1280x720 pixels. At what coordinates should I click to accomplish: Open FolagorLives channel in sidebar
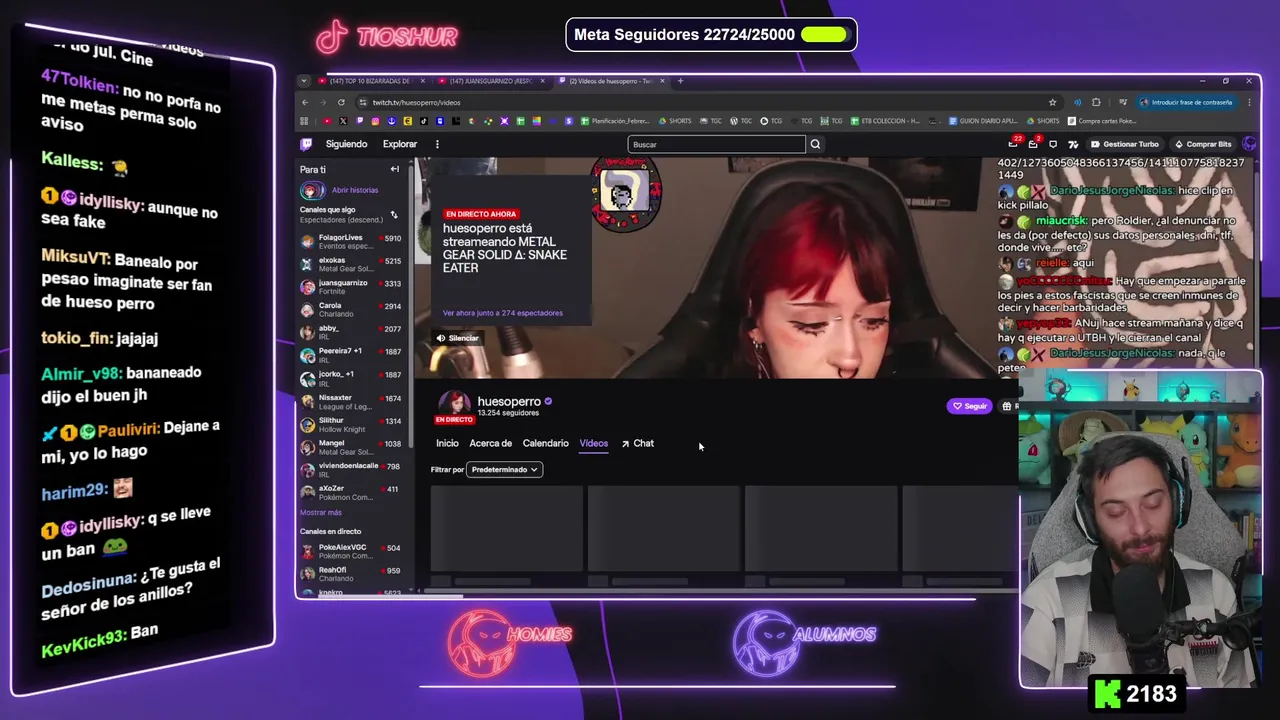[x=352, y=241]
